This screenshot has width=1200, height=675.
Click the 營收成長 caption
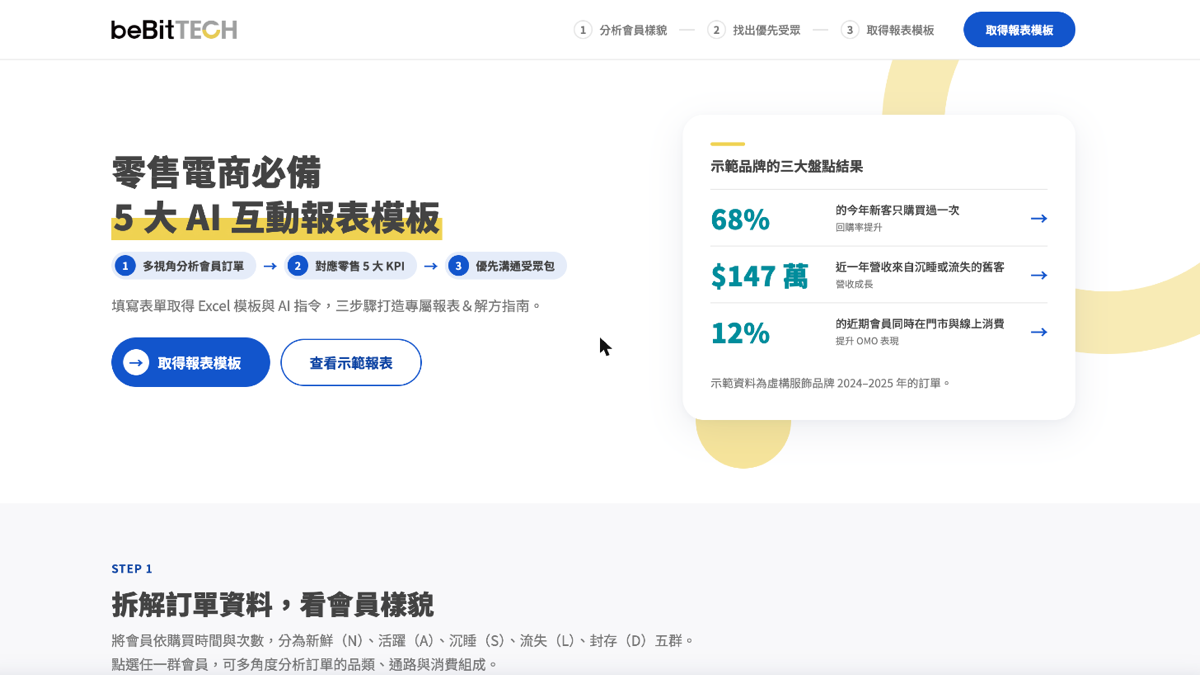(854, 284)
